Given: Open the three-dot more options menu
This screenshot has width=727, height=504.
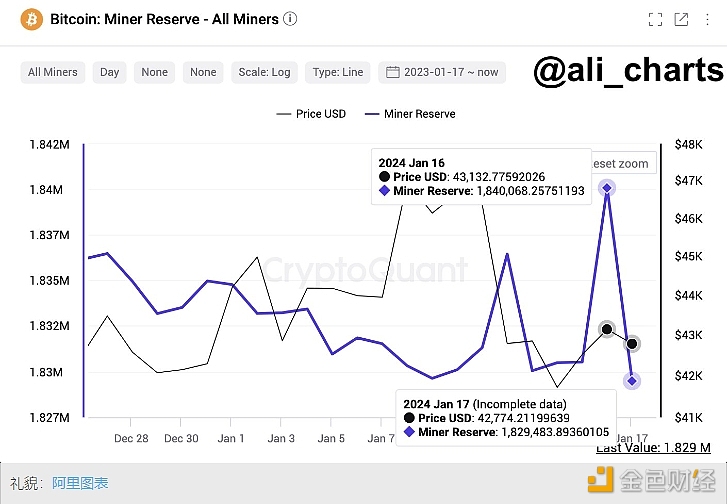Looking at the screenshot, I should (x=707, y=19).
